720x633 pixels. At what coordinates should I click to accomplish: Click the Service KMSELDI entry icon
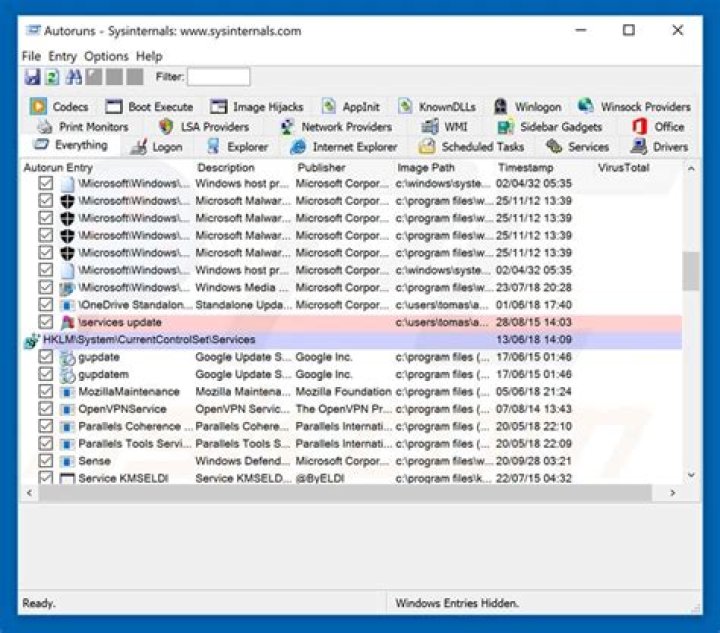pos(68,479)
